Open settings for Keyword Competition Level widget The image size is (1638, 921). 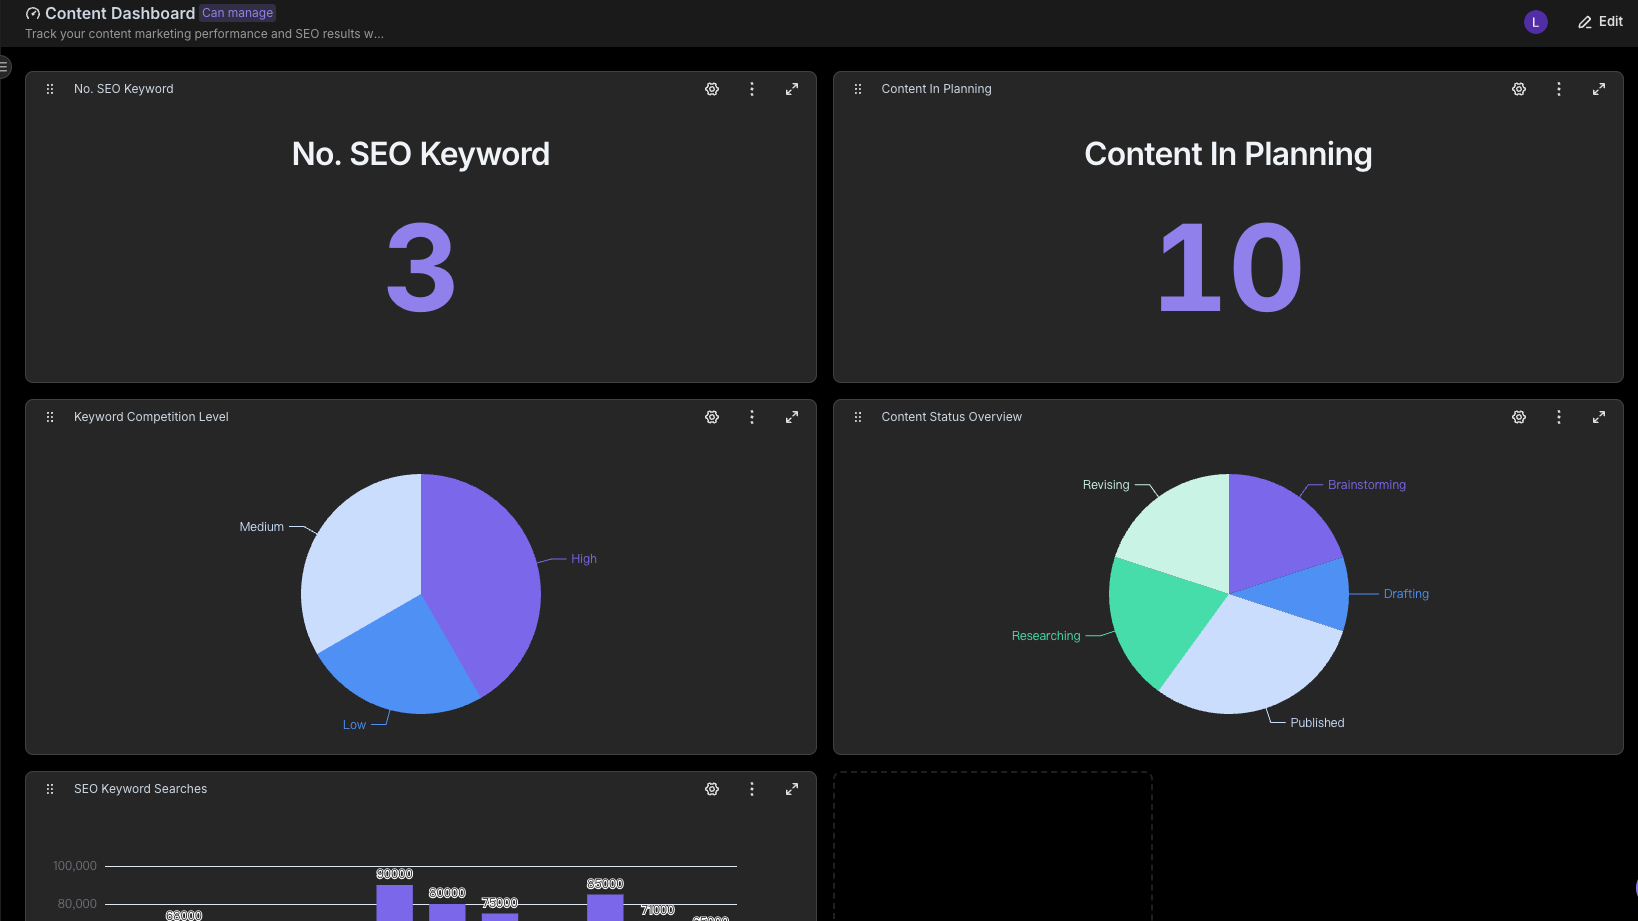coord(712,417)
